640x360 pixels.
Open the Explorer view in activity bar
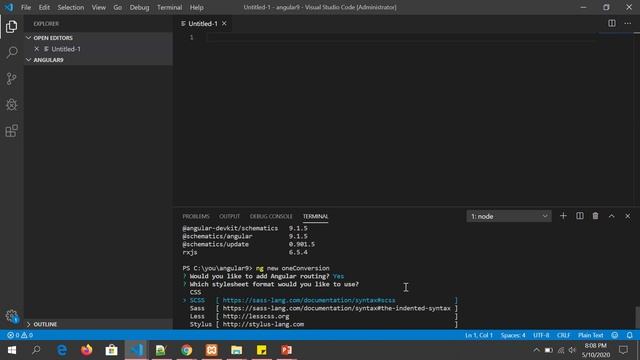[x=11, y=27]
